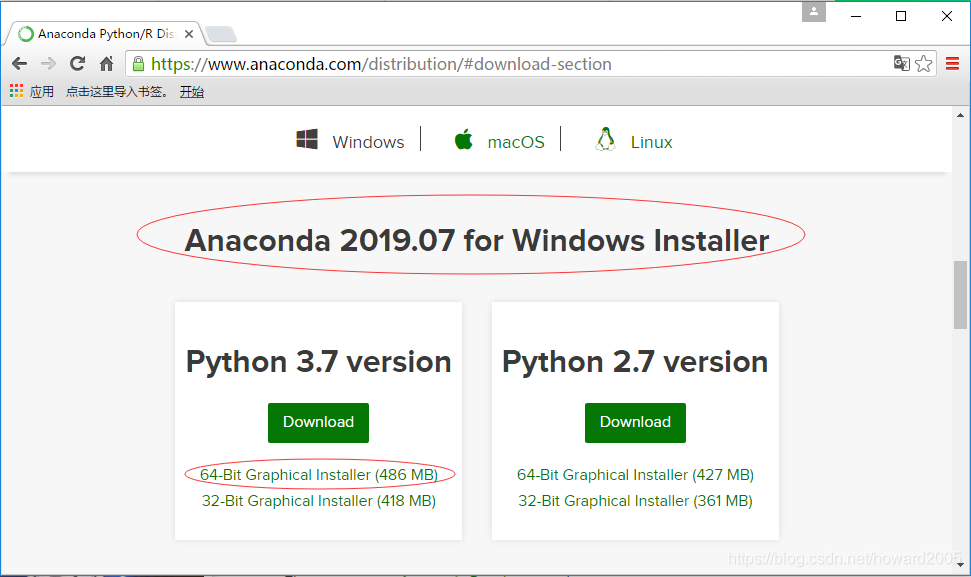Click the Apple macOS logo icon
Screen dimensions: 971x577
[x=463, y=139]
